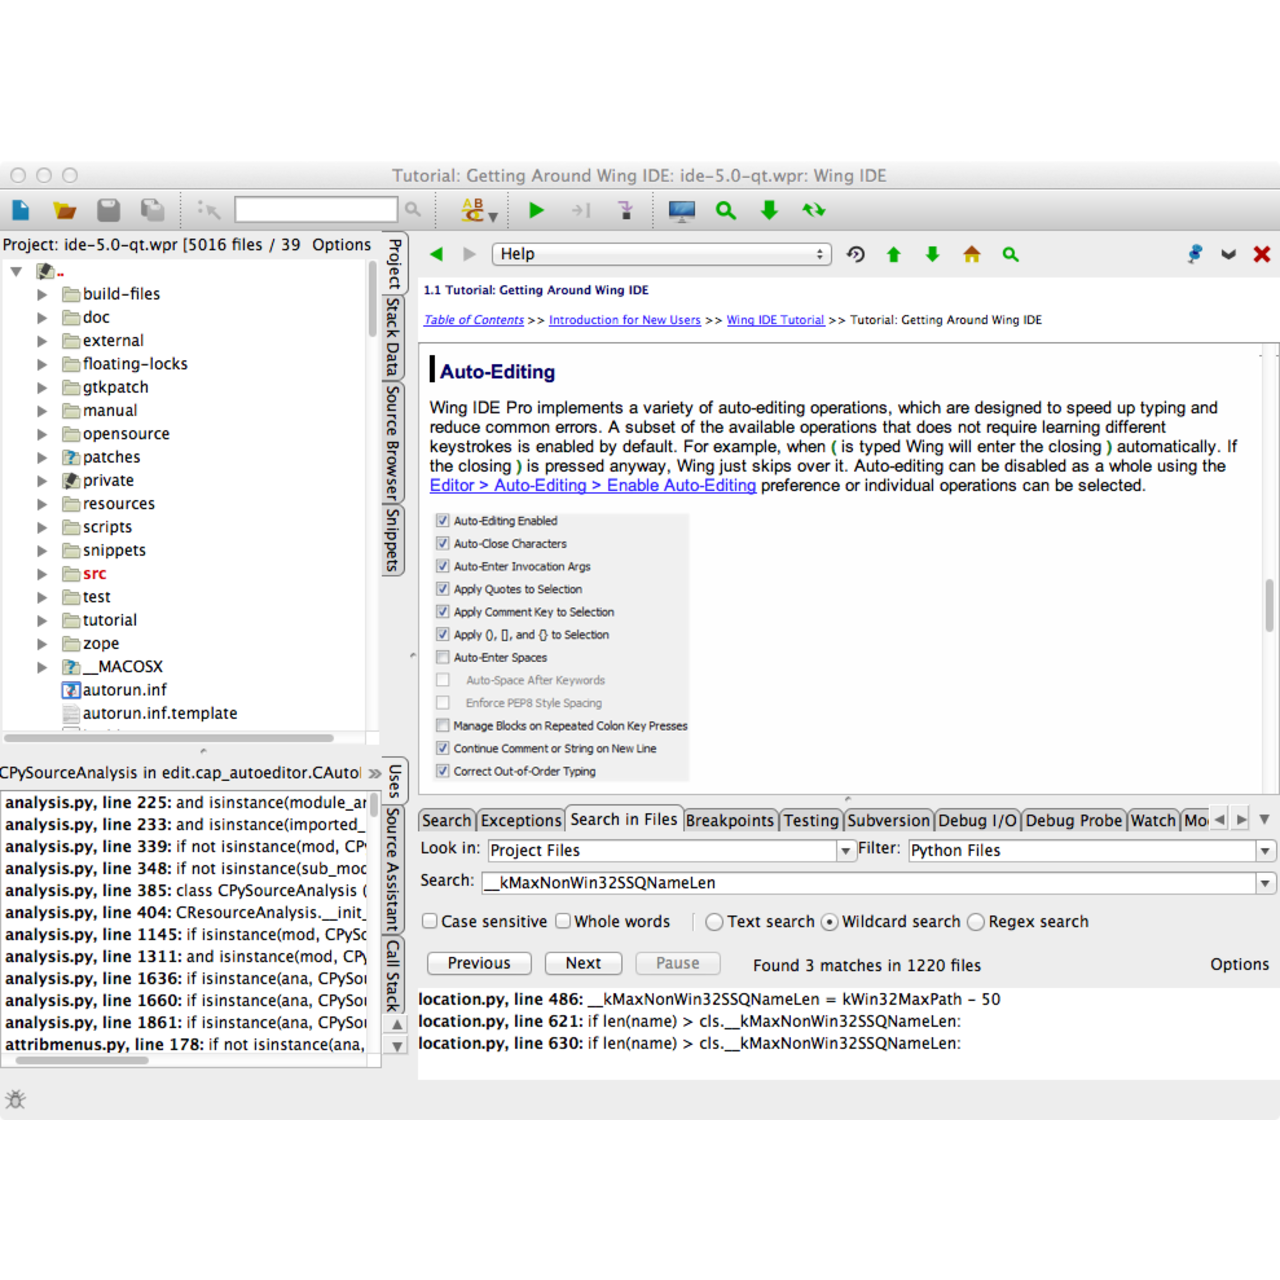Create a new file using the blank page icon
The width and height of the screenshot is (1280, 1280).
click(20, 210)
